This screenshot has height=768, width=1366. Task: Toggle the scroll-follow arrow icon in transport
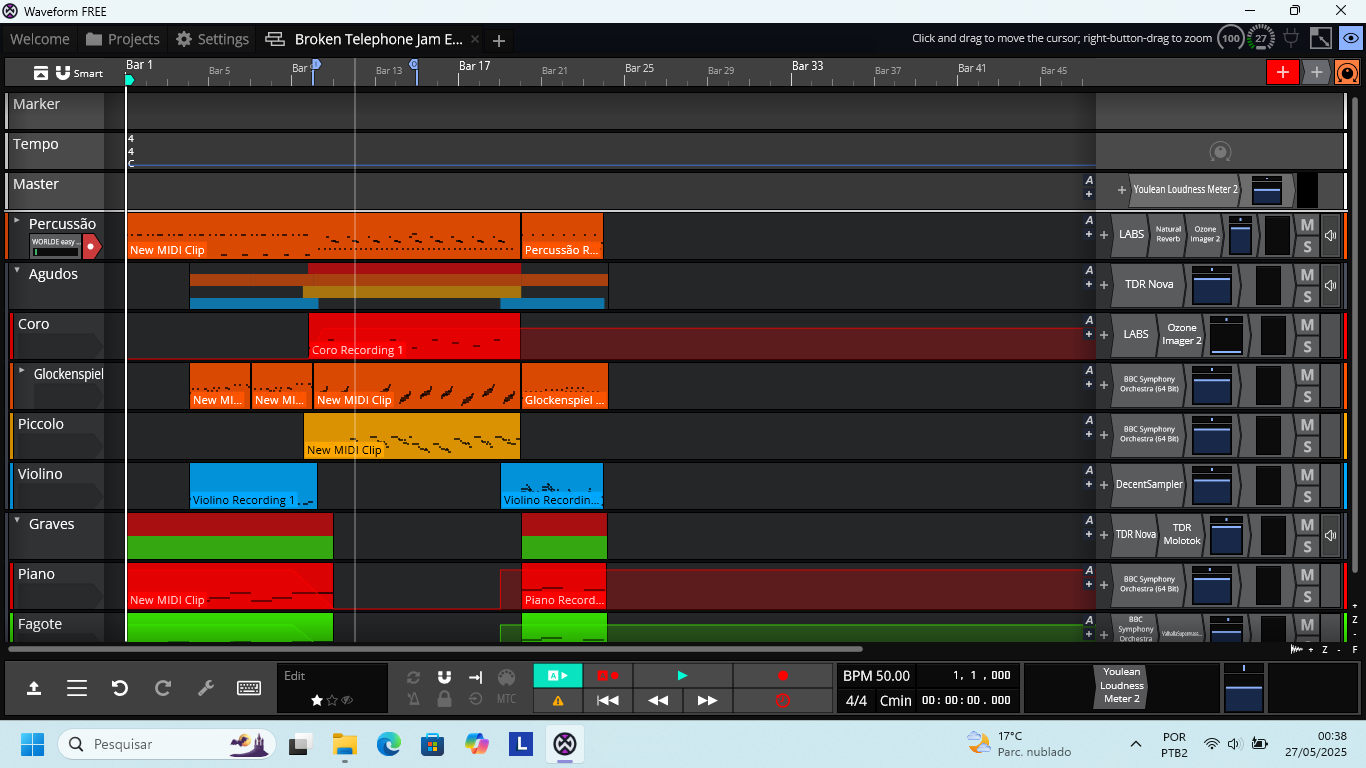pyautogui.click(x=475, y=677)
